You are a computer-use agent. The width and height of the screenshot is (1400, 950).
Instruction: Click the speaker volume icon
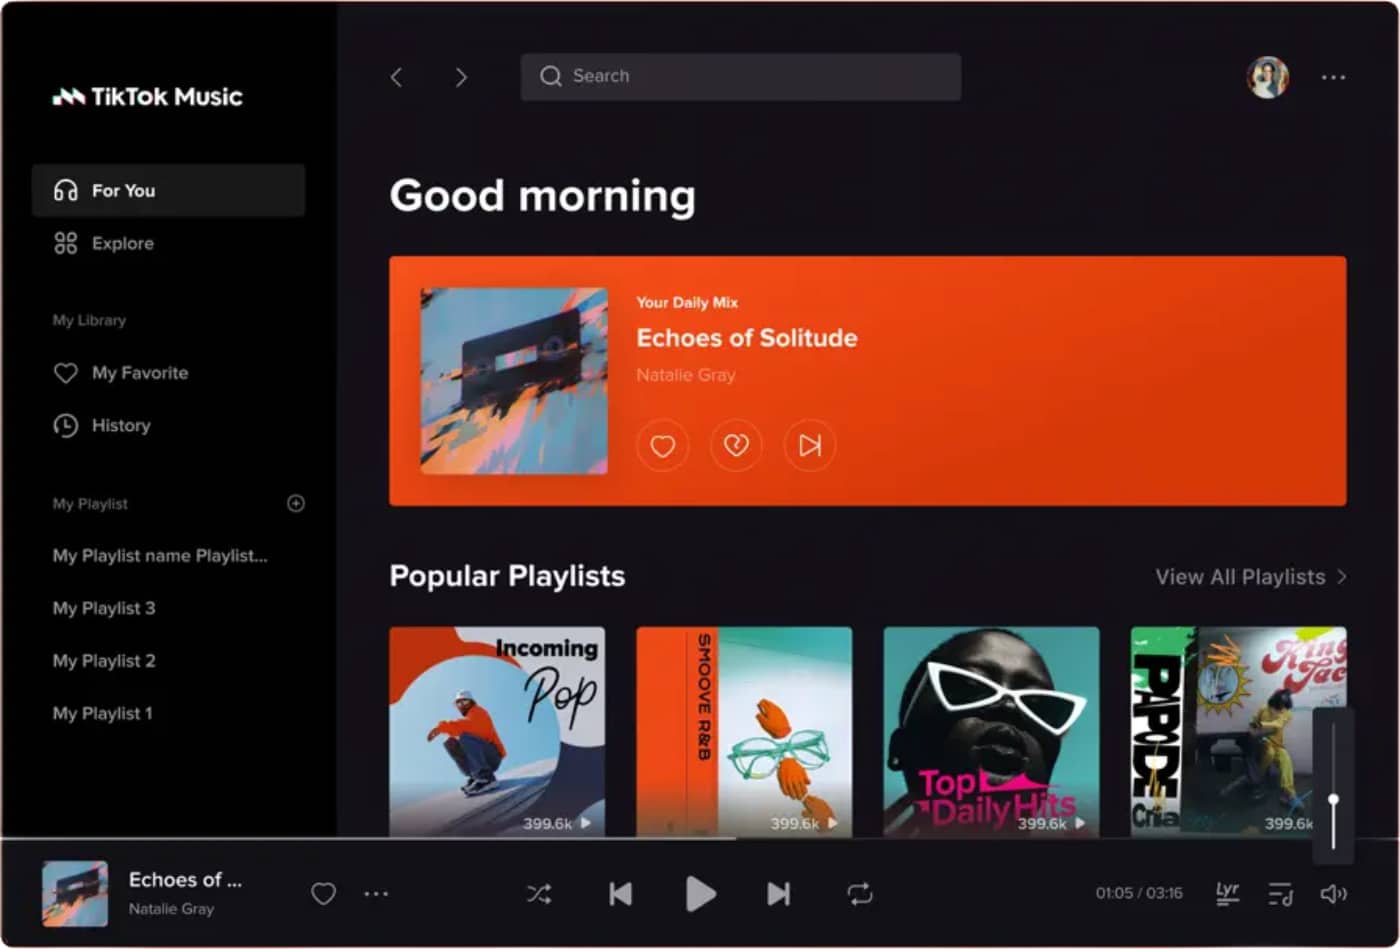[x=1333, y=894]
